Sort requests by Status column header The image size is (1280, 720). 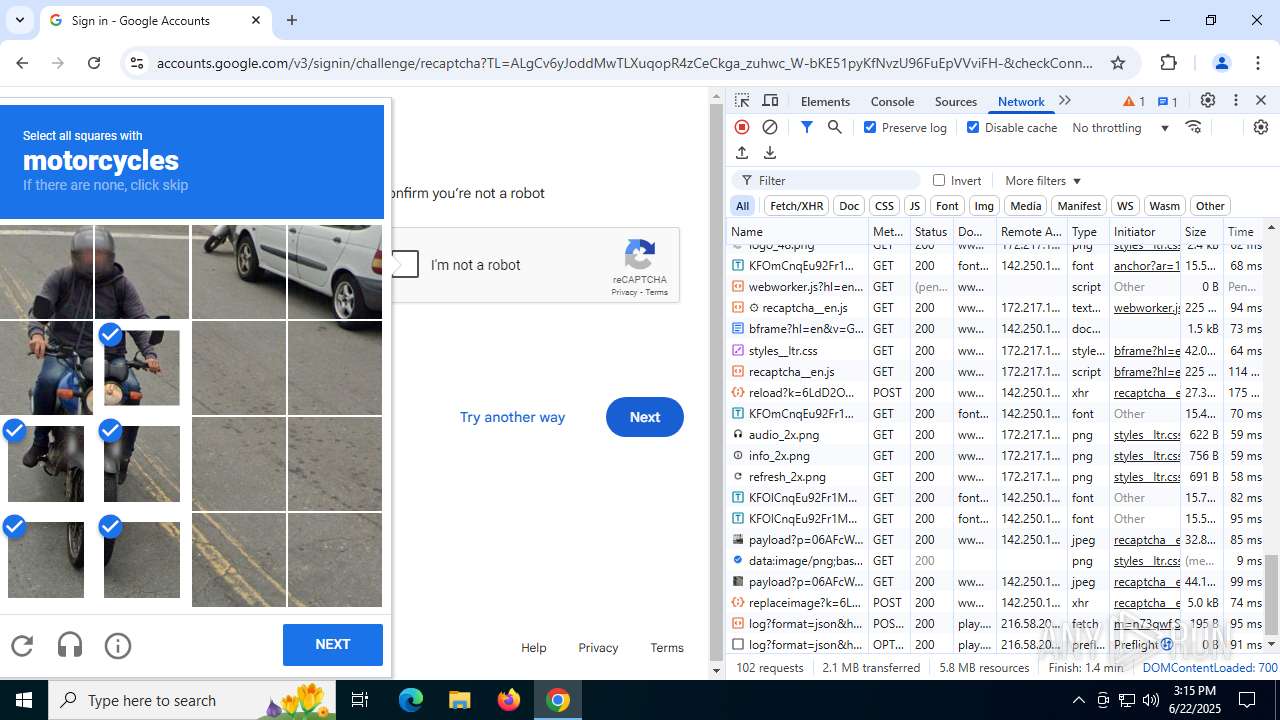pyautogui.click(x=930, y=231)
